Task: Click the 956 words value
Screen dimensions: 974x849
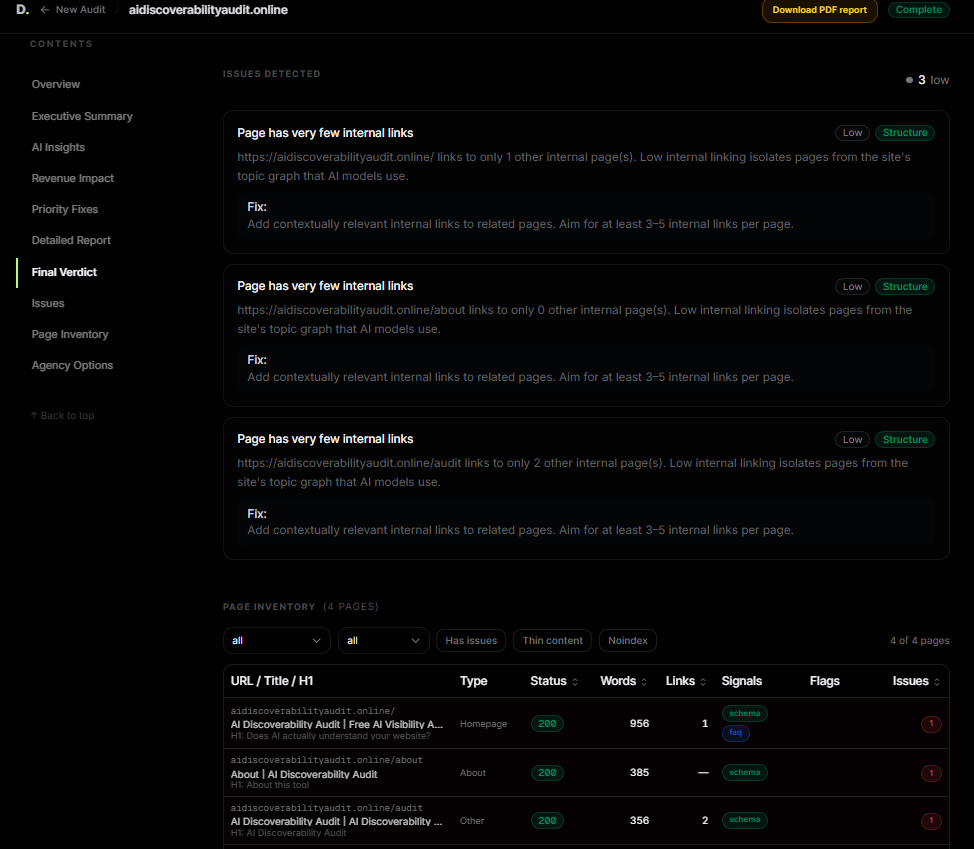Action: (639, 724)
